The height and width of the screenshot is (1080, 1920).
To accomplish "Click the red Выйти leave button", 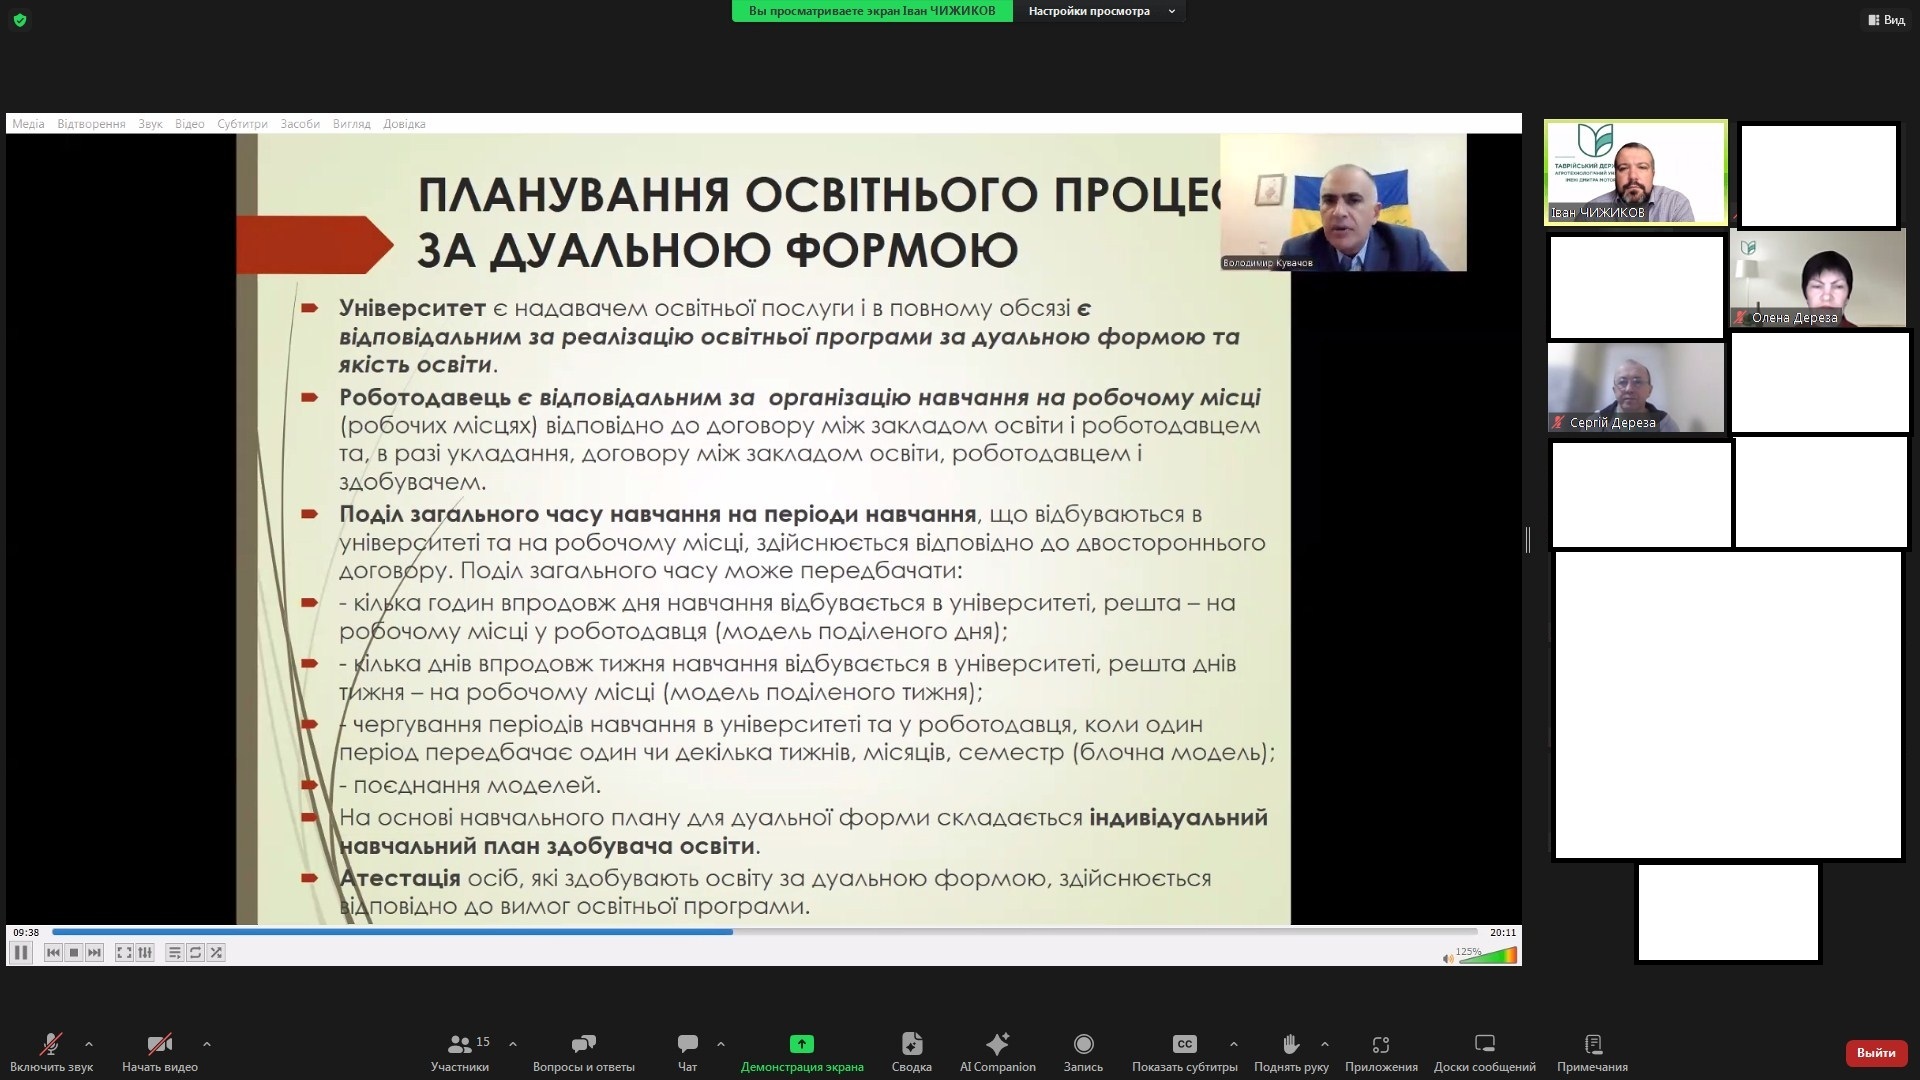I will point(1875,1052).
